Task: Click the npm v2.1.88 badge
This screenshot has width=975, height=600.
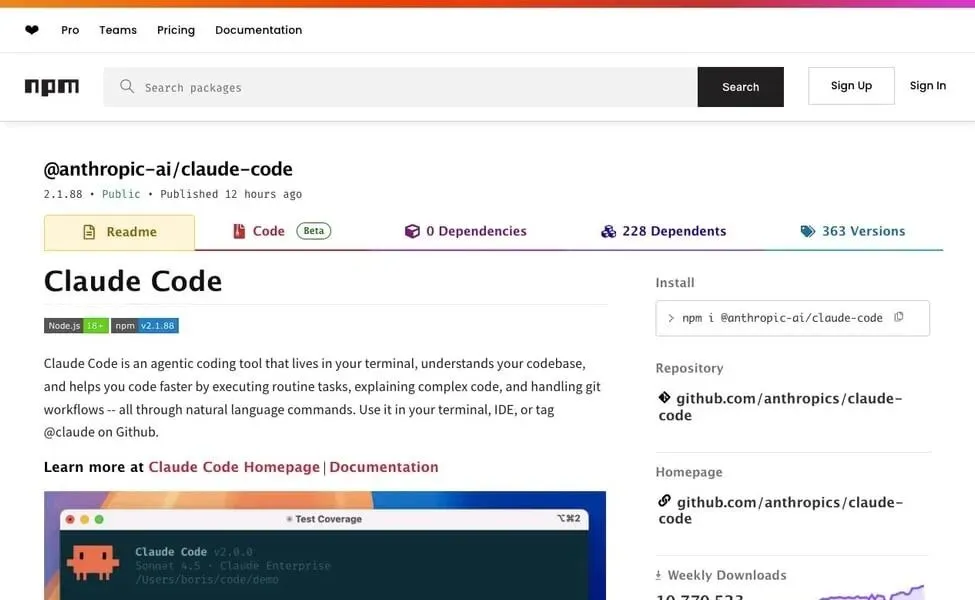Action: click(145, 326)
